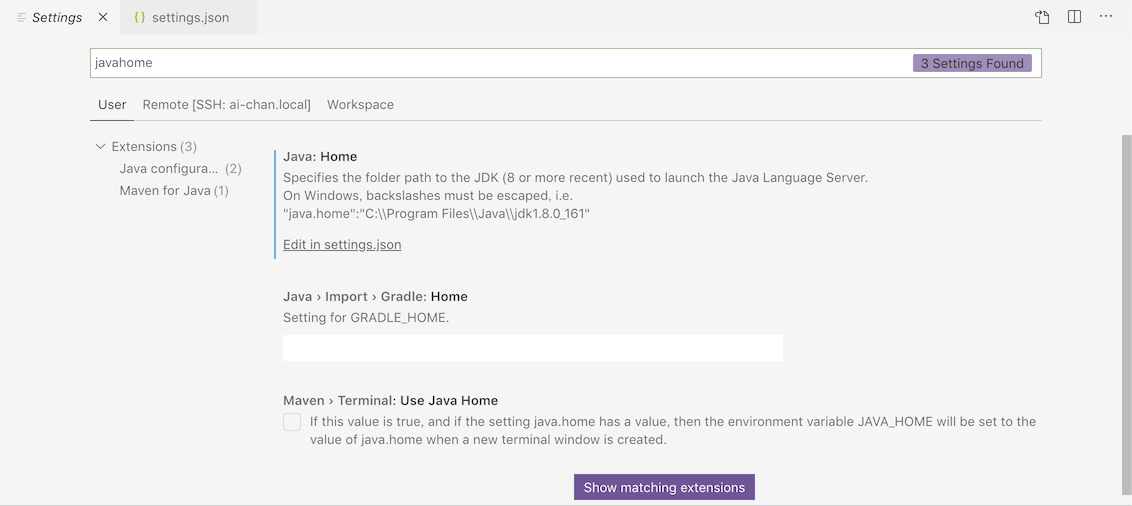Close the Settings editor tab

pos(103,17)
